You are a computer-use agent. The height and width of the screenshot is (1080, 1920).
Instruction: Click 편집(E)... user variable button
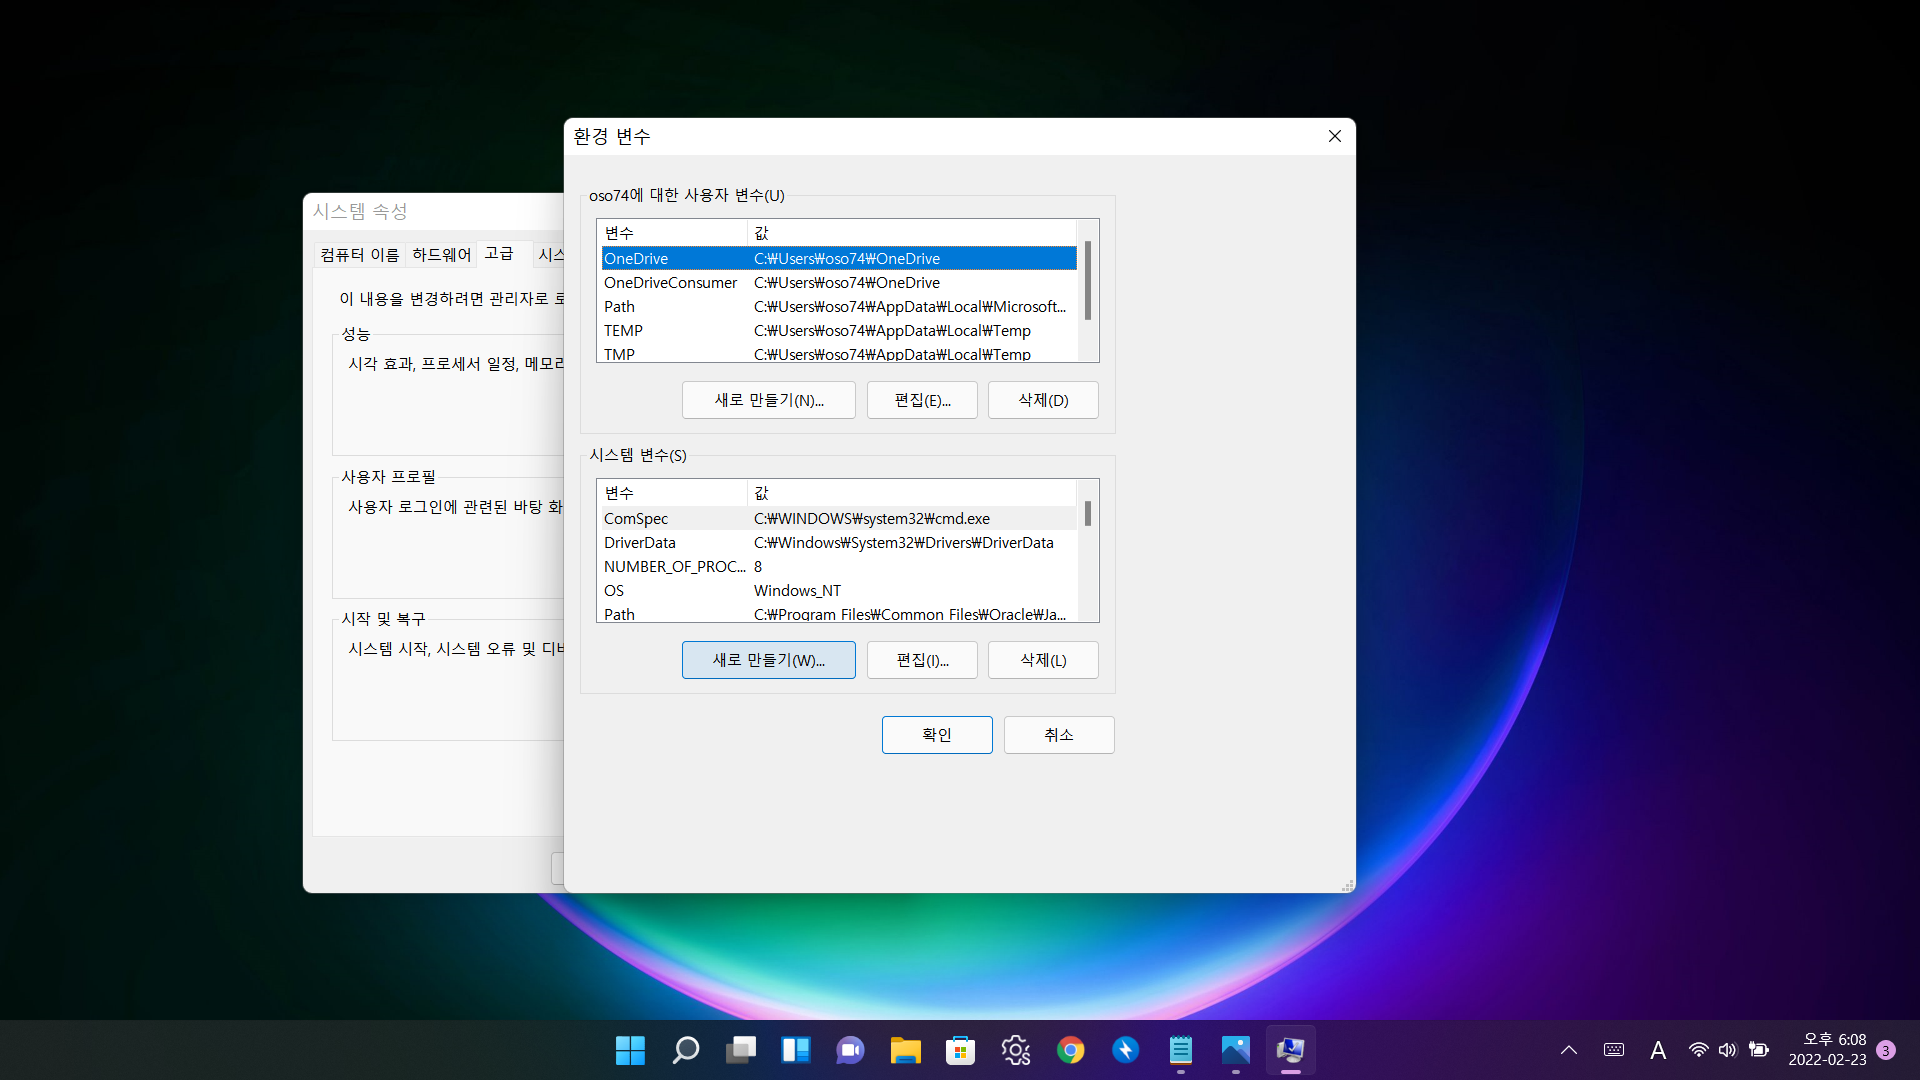[922, 400]
